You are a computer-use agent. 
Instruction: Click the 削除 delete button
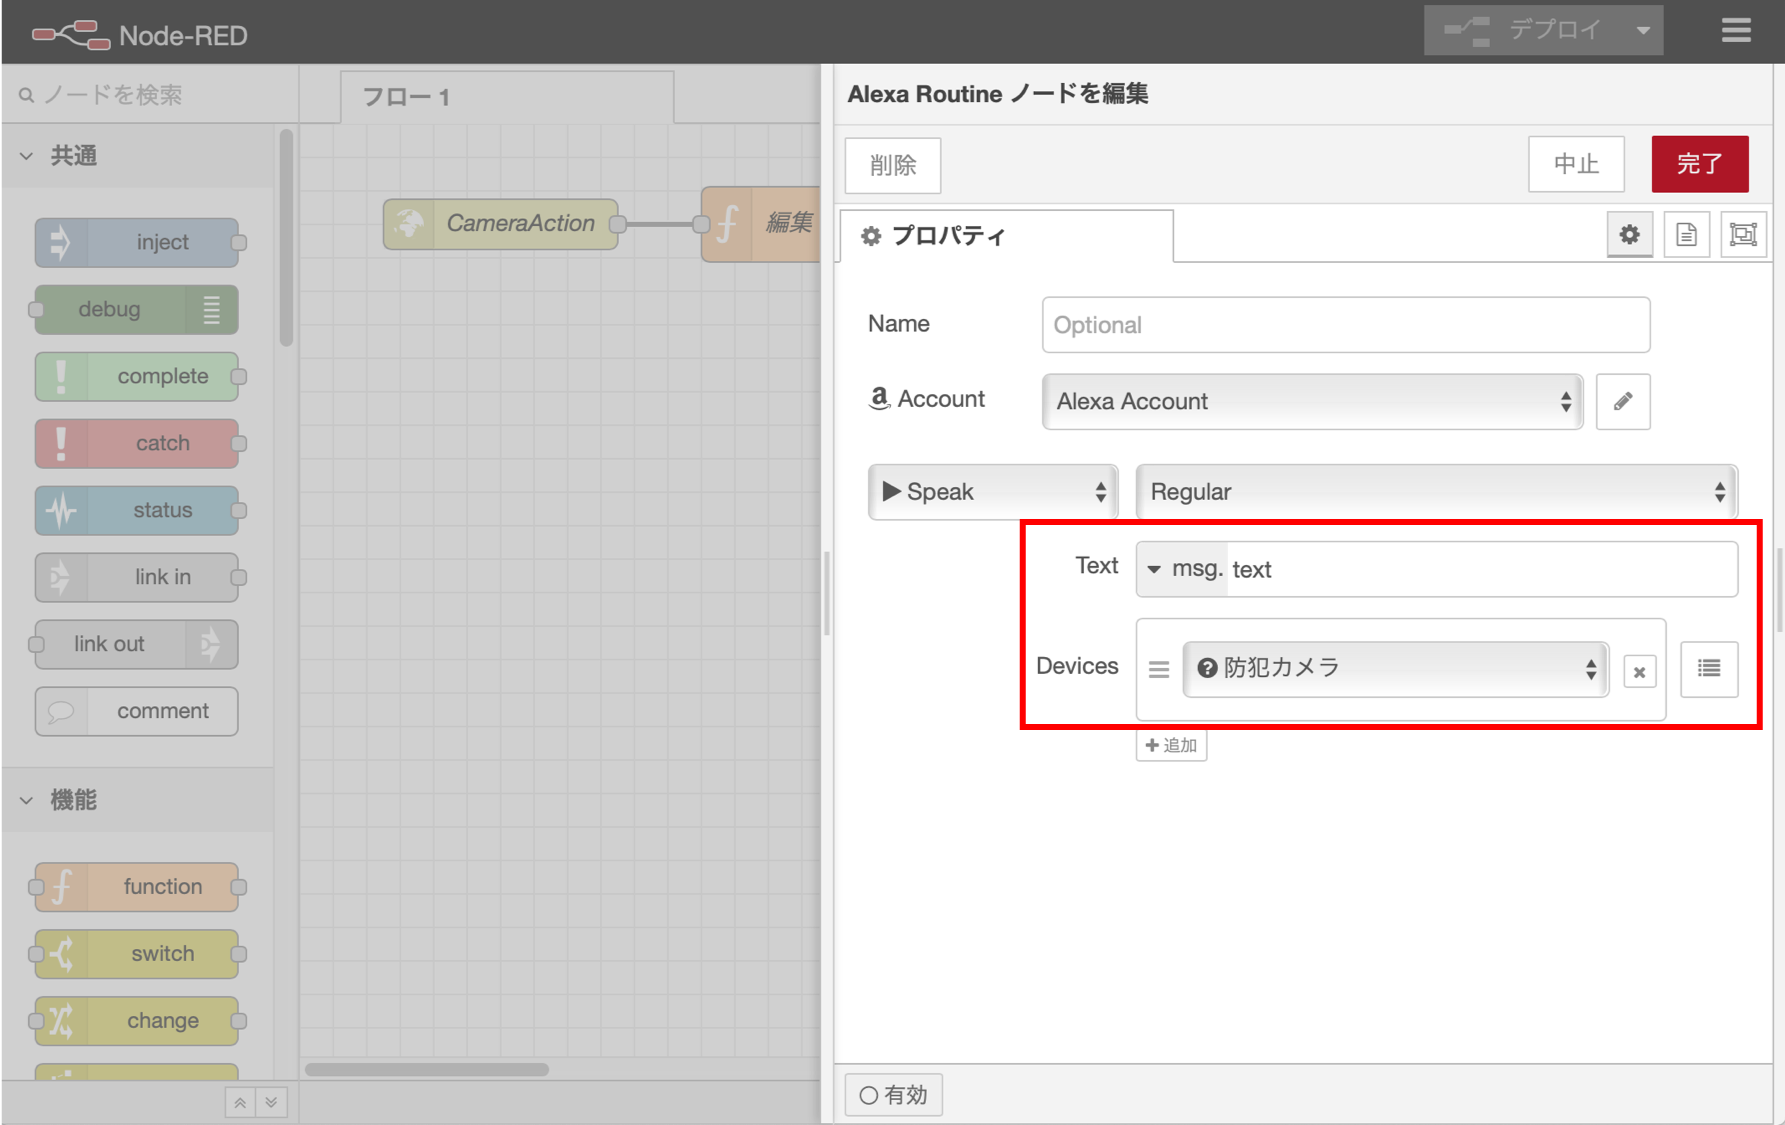click(x=893, y=165)
